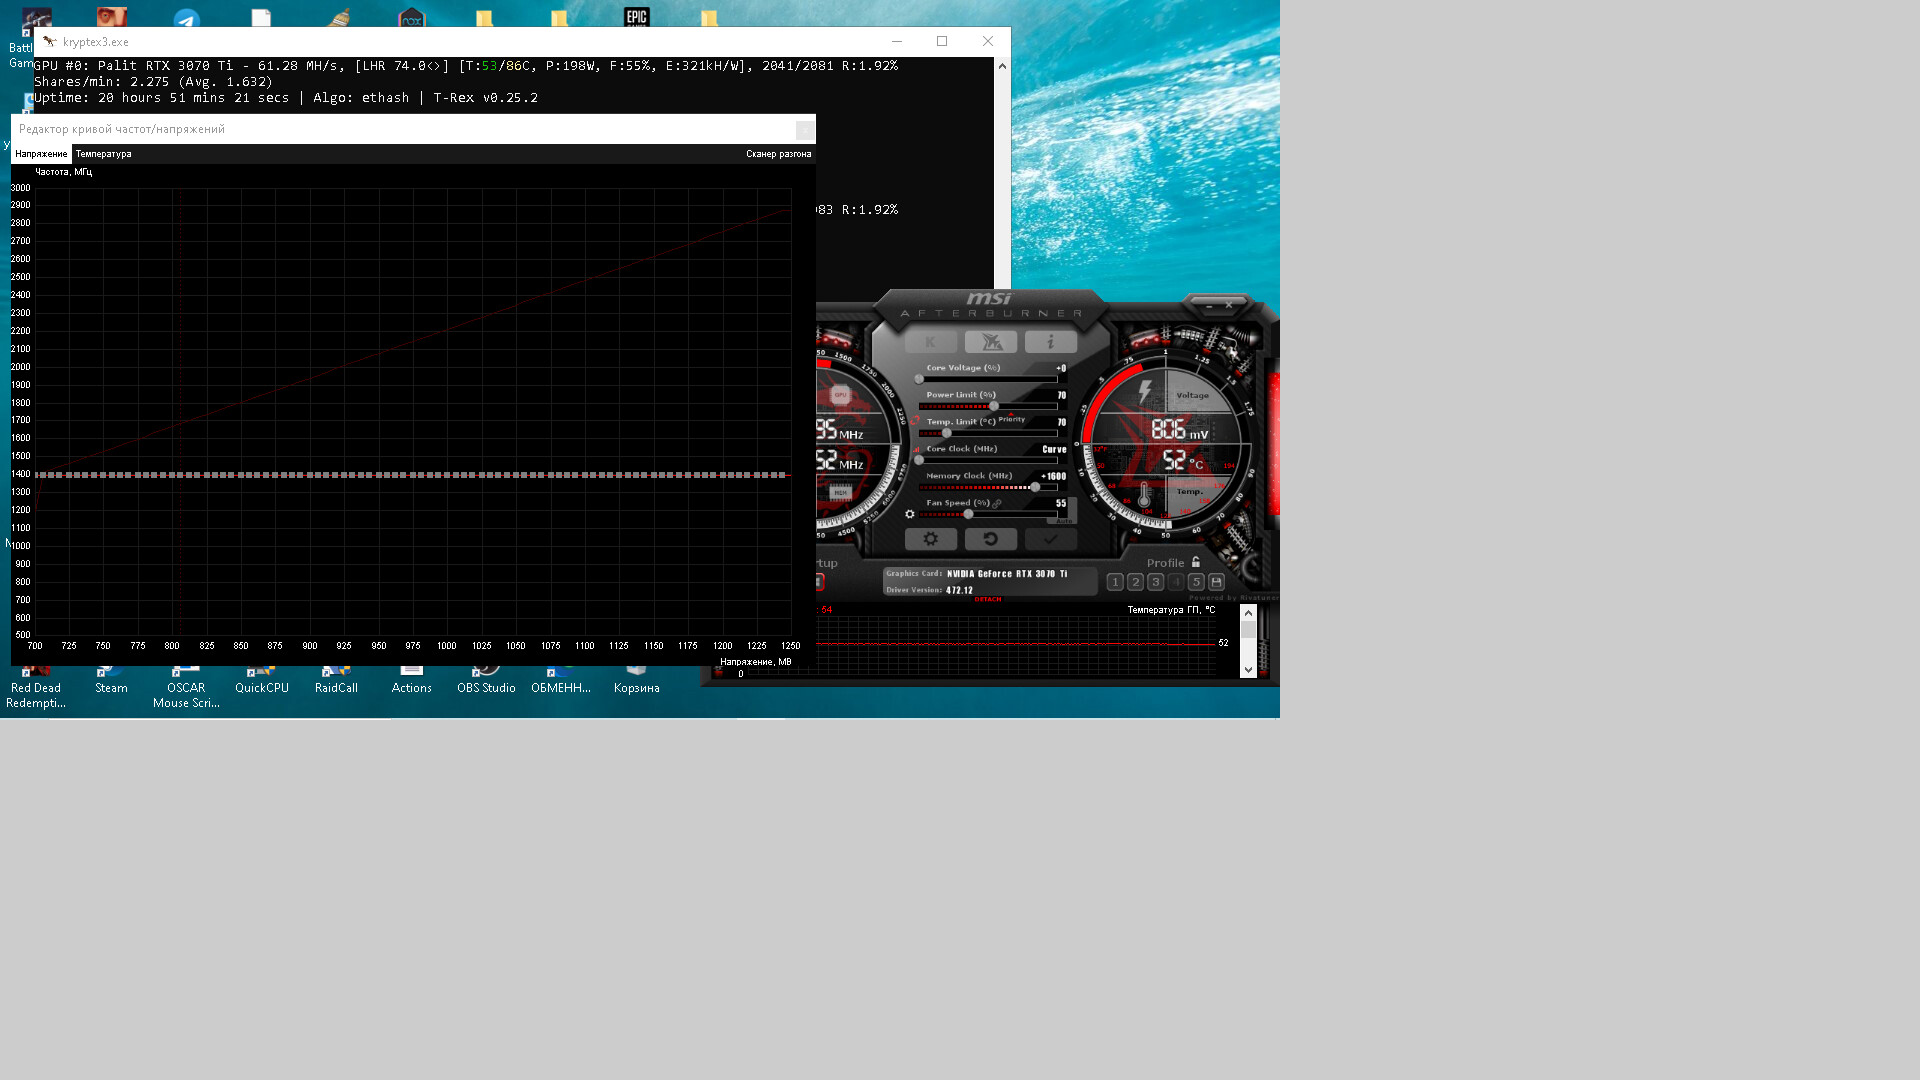Adjust the Fan Speed slider

(x=988, y=514)
